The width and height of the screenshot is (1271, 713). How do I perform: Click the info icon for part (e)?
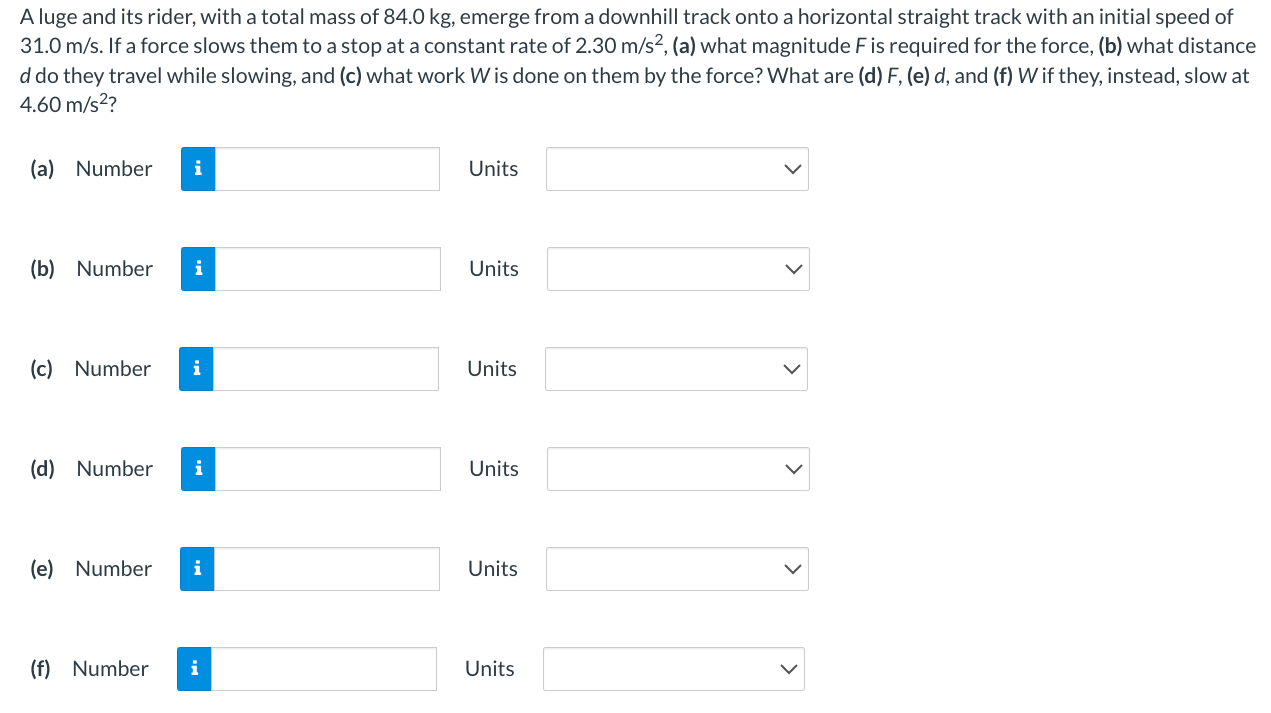pos(197,569)
